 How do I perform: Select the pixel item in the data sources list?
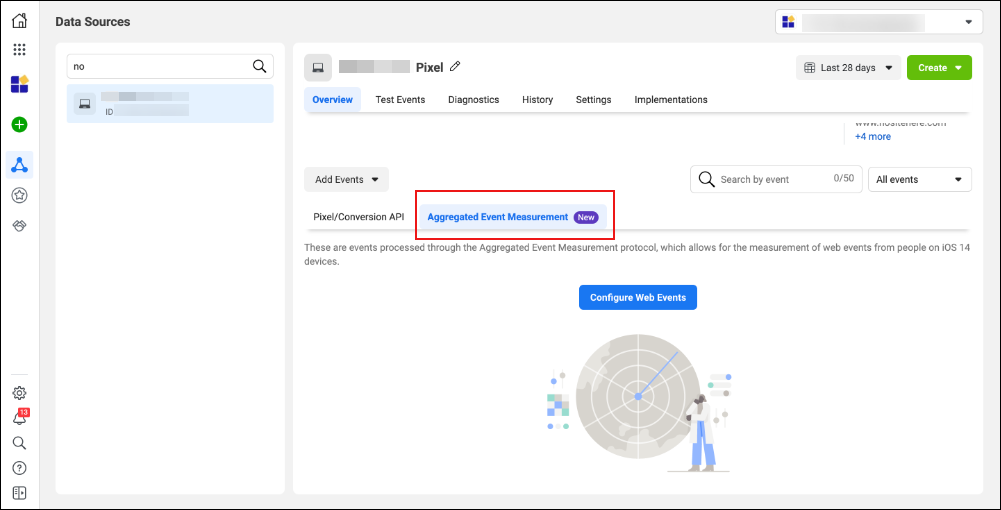tap(170, 103)
